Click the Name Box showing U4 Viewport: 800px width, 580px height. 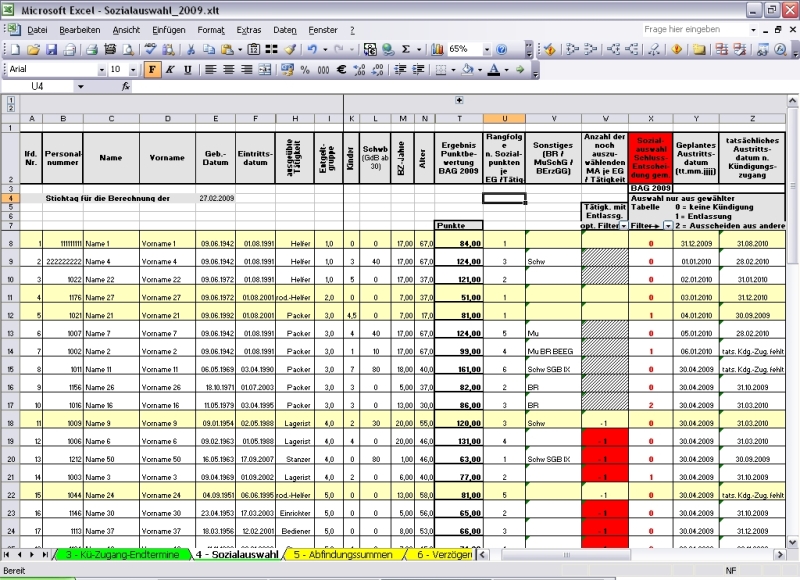point(37,87)
